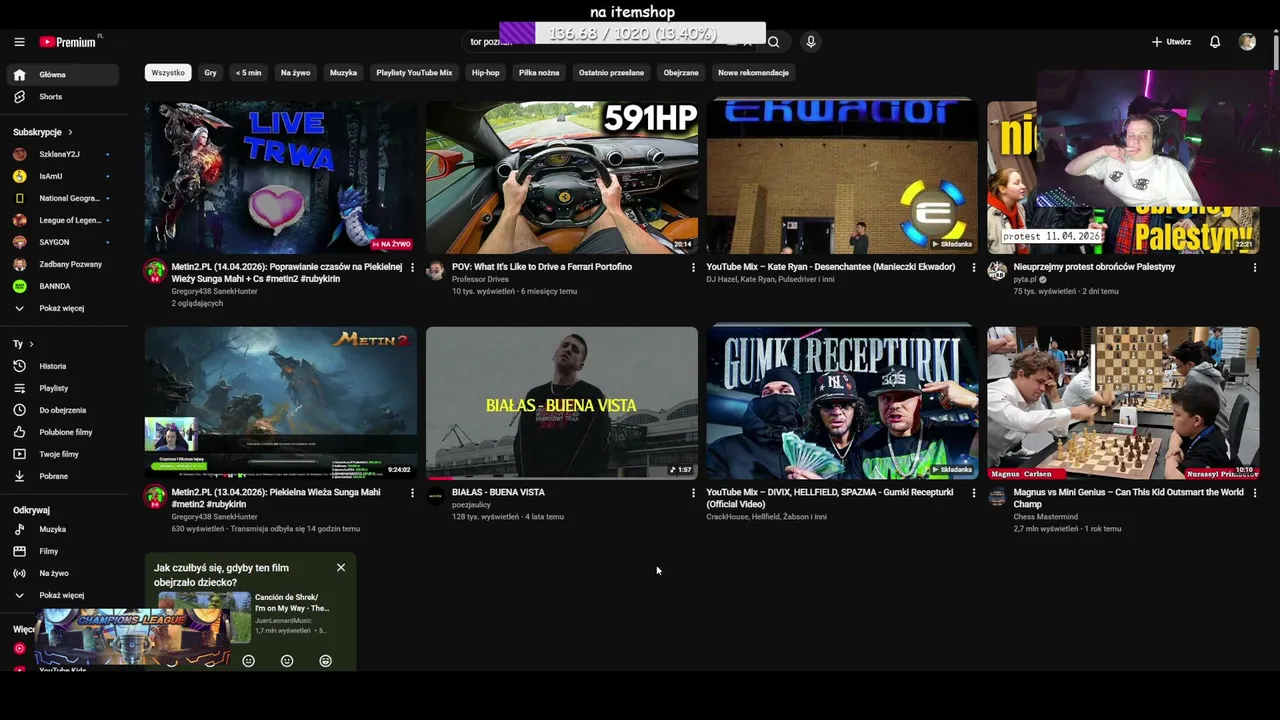Open Twoje filmy in sidebar
This screenshot has width=1280, height=720.
pos(63,454)
